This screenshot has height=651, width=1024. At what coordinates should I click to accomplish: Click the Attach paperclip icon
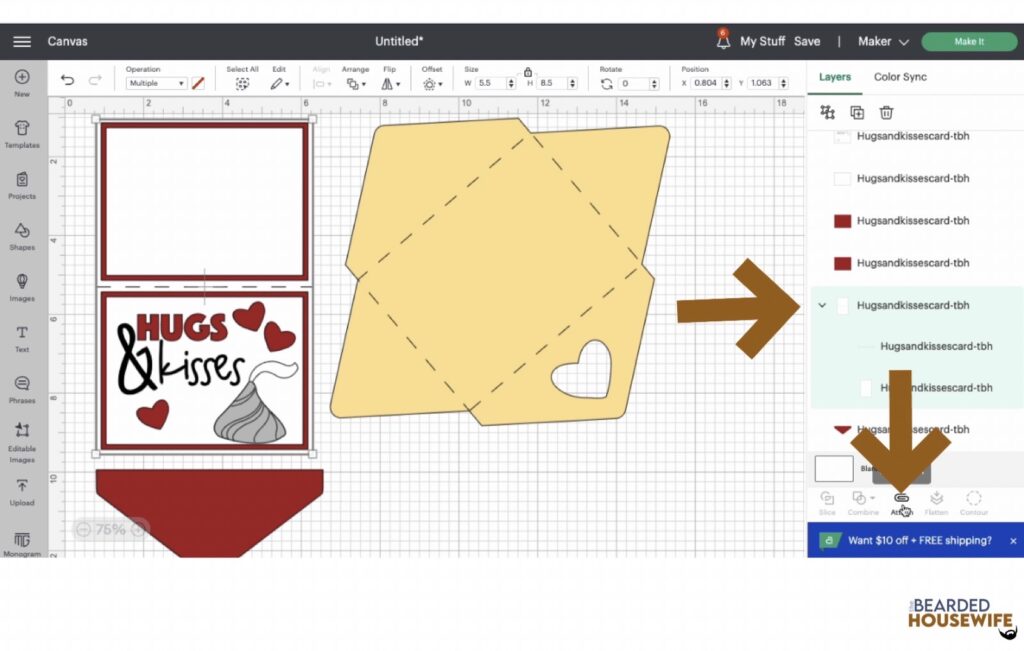tap(902, 498)
